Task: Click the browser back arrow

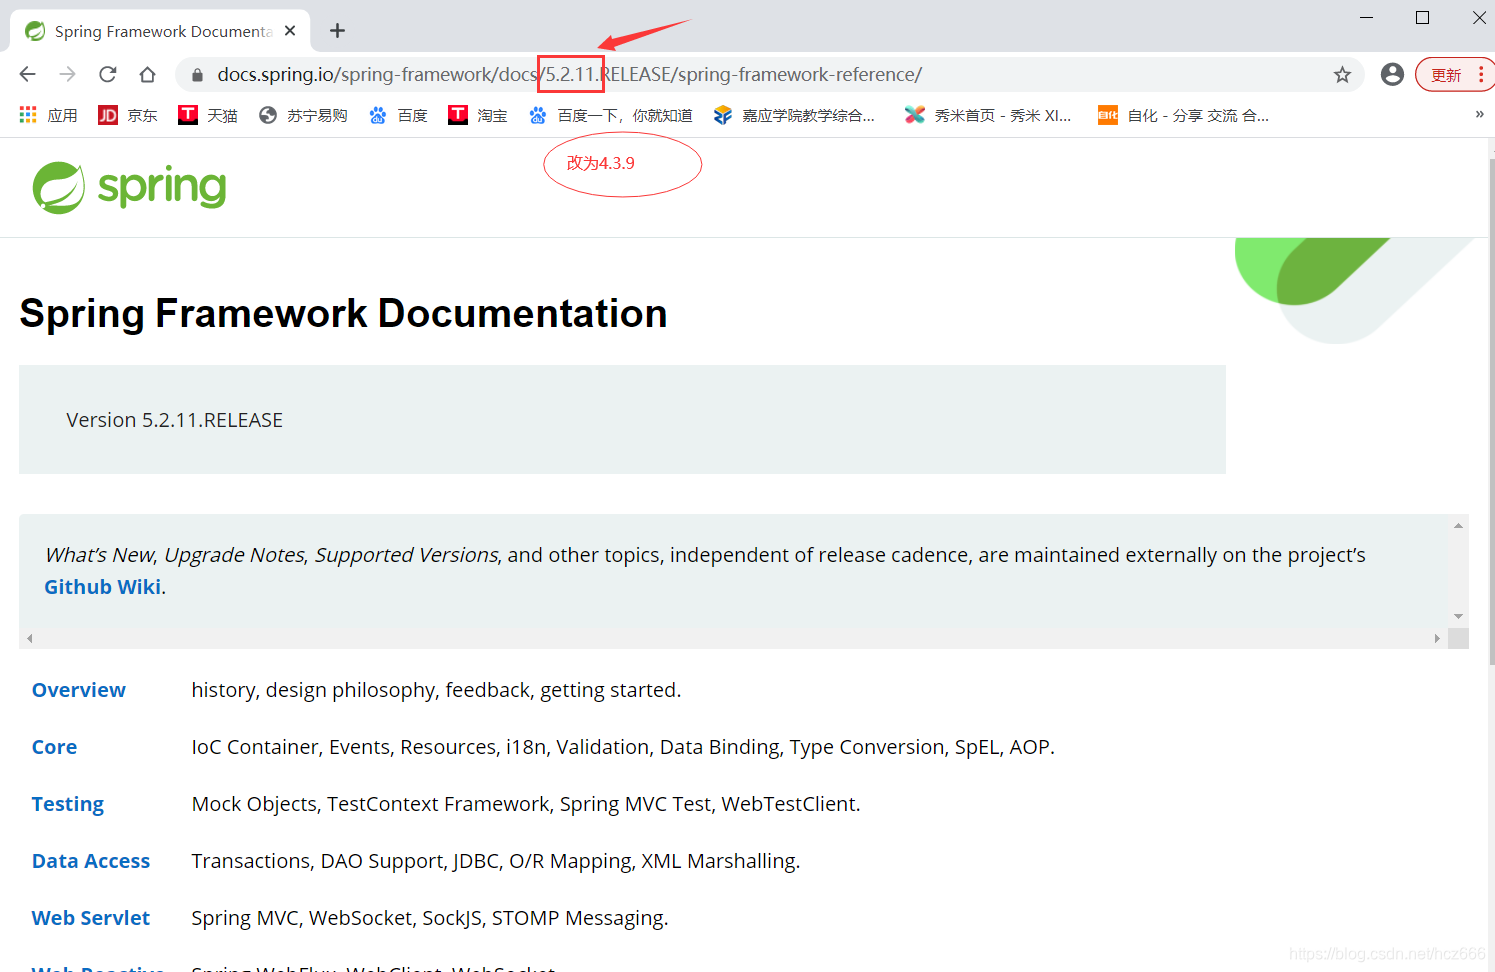Action: [x=28, y=74]
